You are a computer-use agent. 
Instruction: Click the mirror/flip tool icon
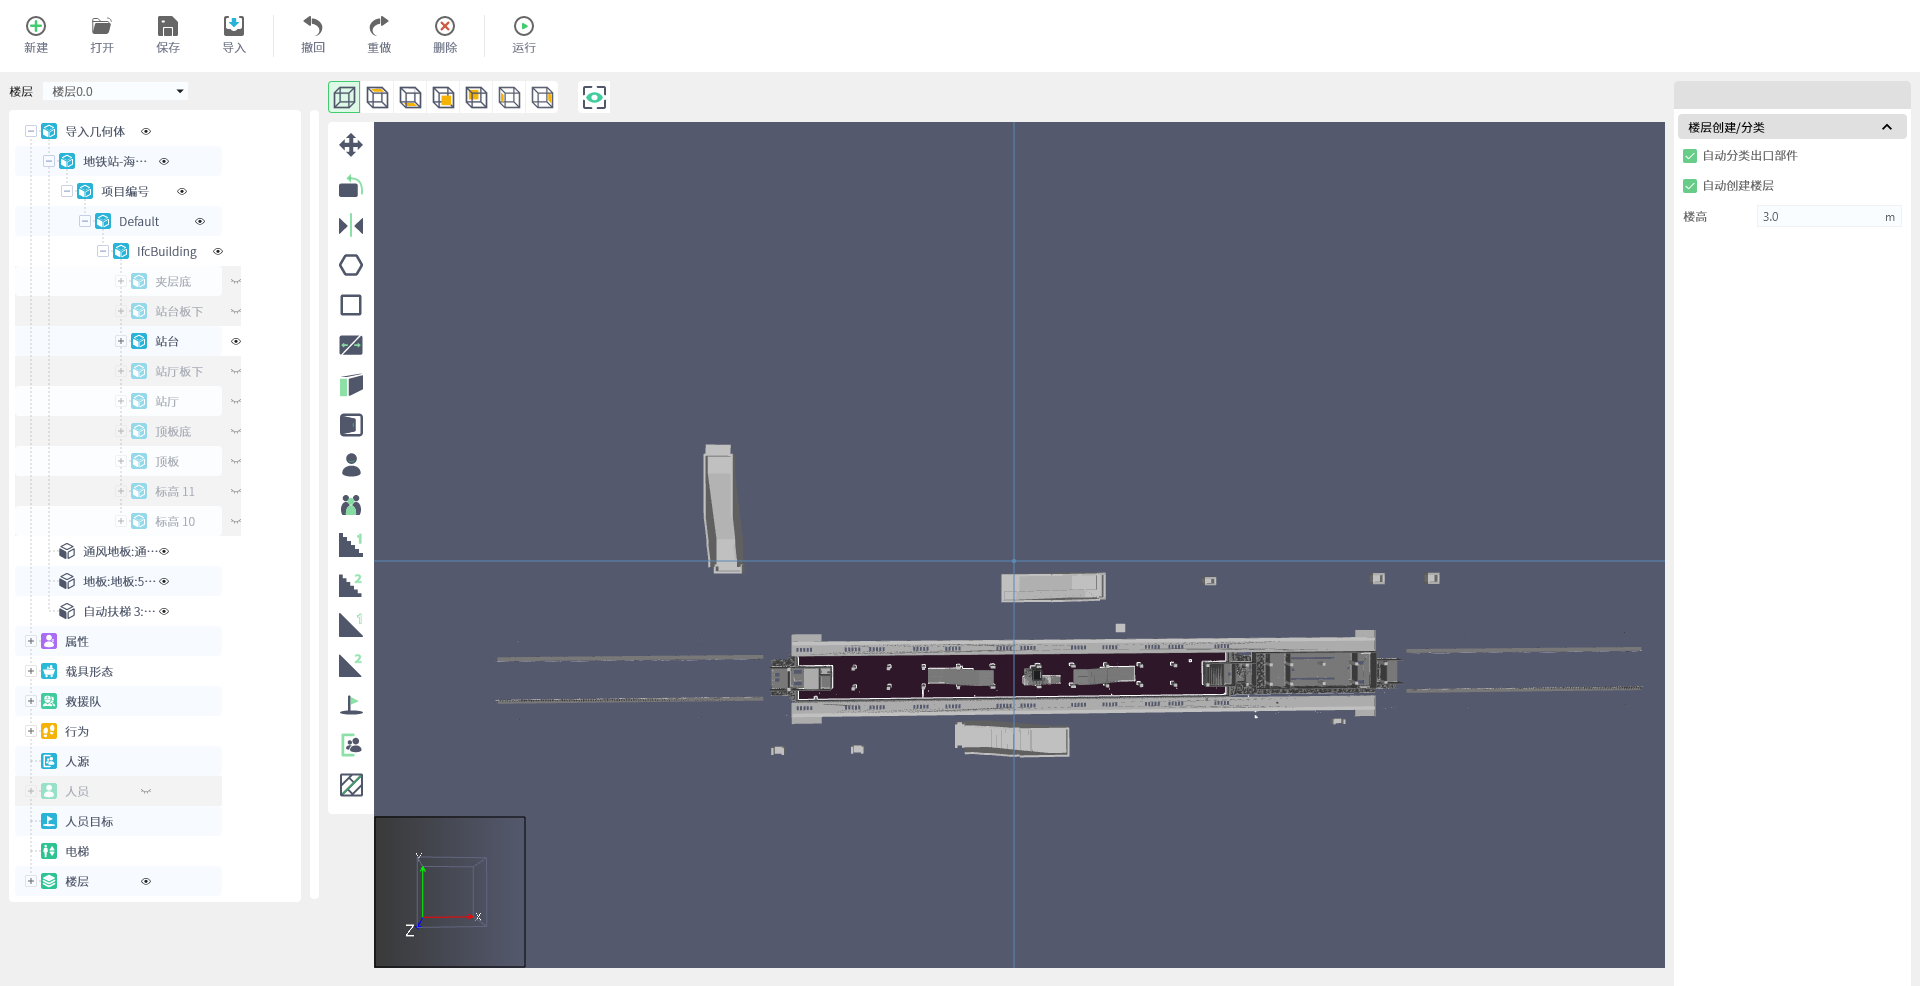coord(351,226)
